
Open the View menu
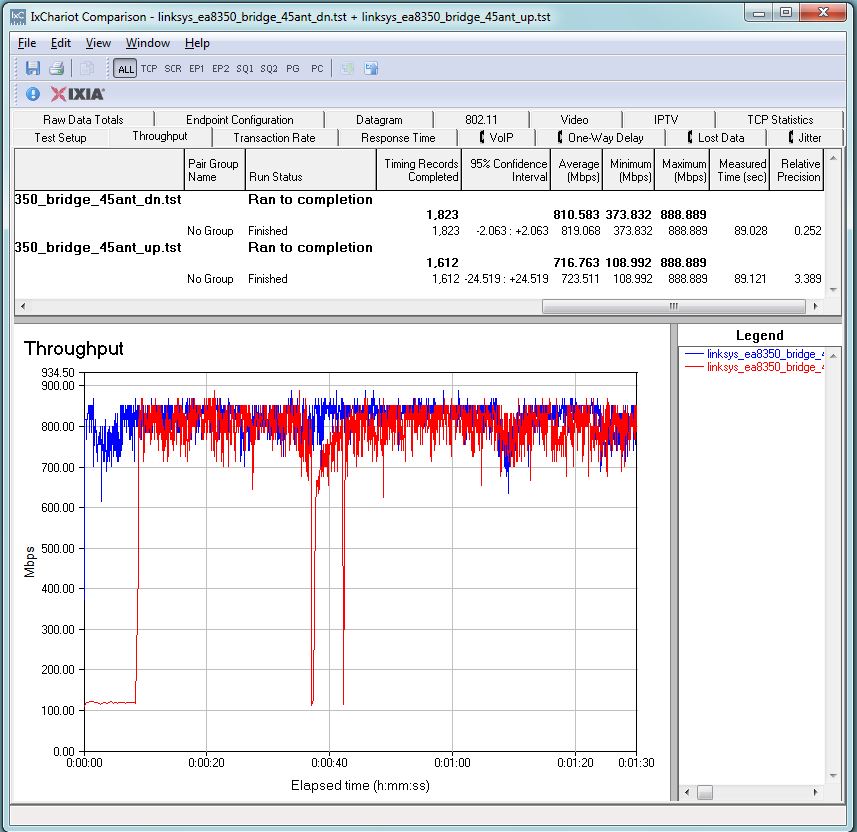pos(98,43)
